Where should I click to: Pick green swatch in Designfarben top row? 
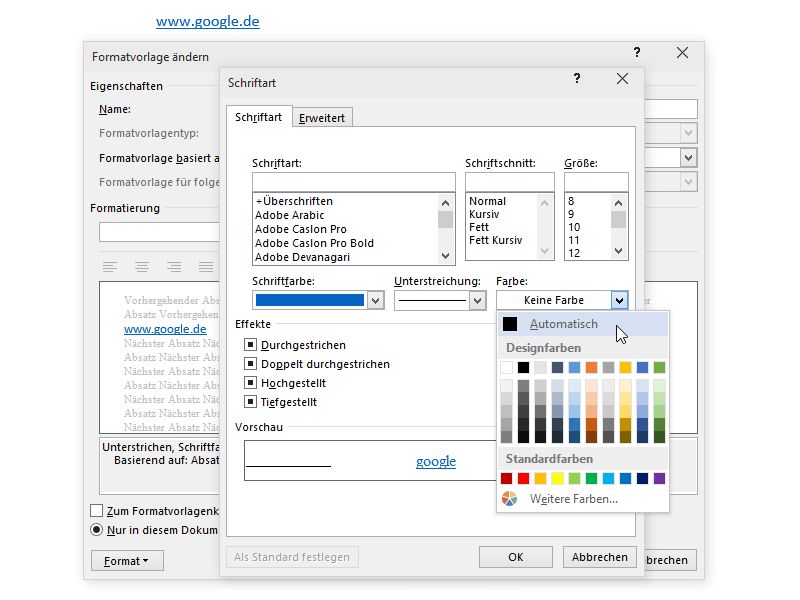tap(659, 367)
